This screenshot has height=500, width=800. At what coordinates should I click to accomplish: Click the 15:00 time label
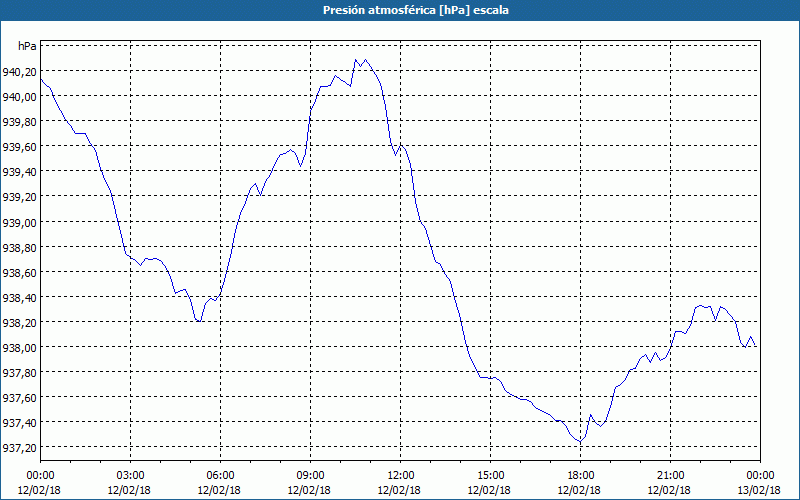(x=490, y=476)
